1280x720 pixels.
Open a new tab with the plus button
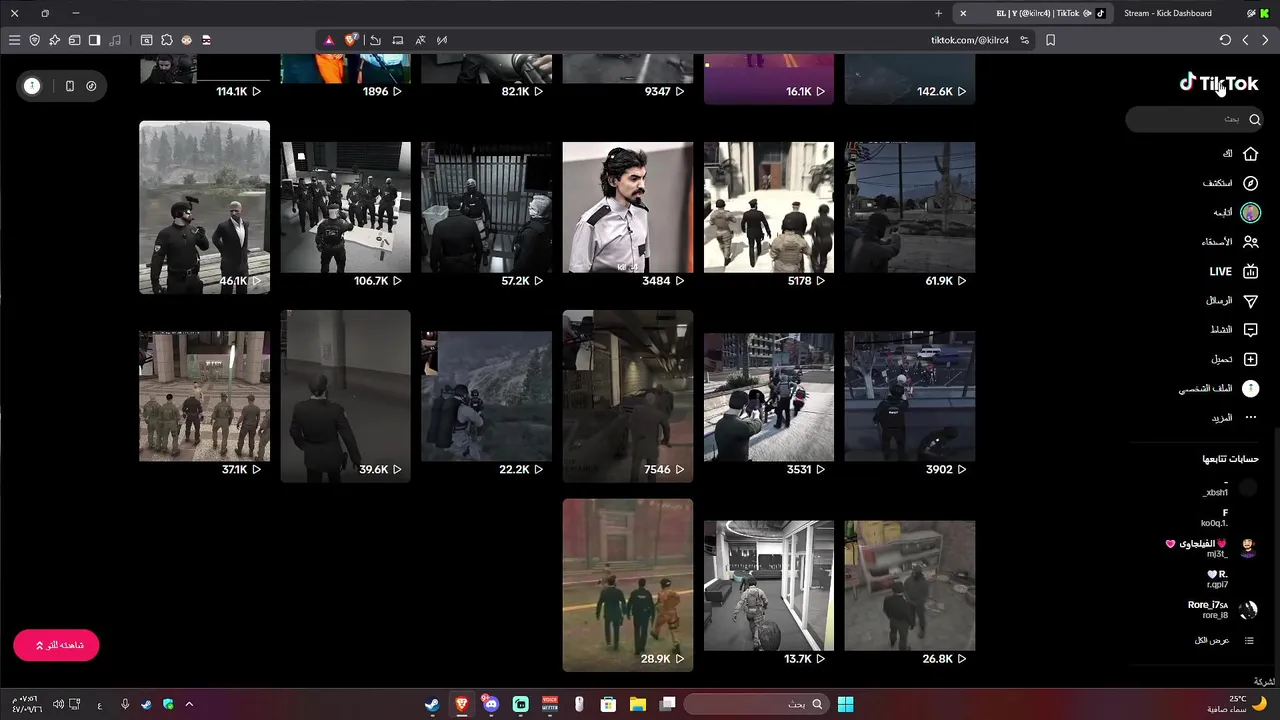938,13
